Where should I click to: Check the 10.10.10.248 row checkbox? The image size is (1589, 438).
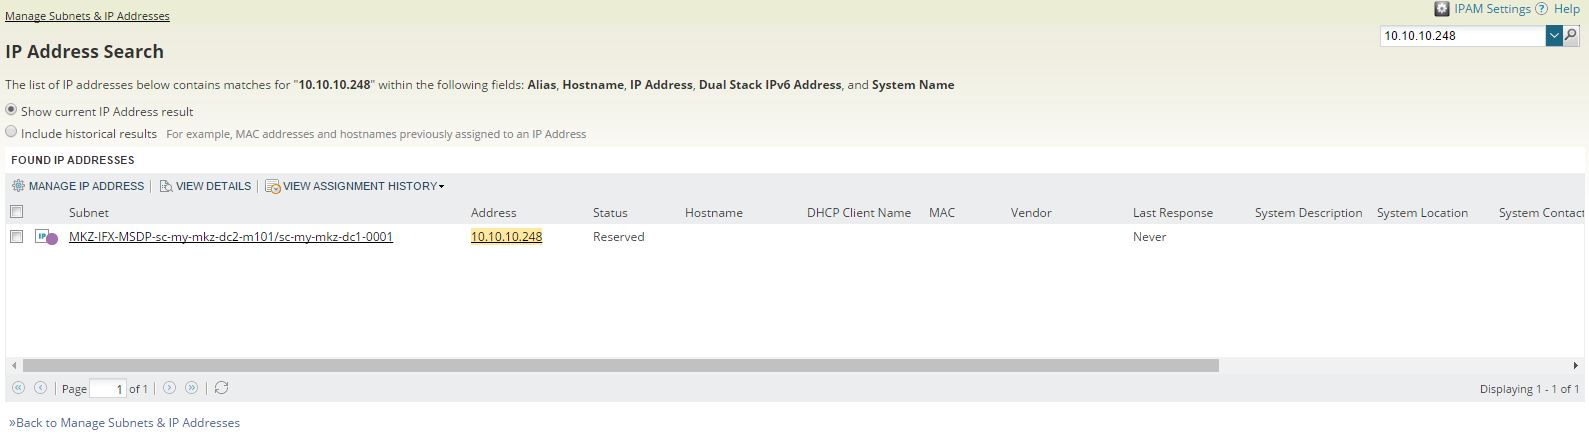click(16, 237)
